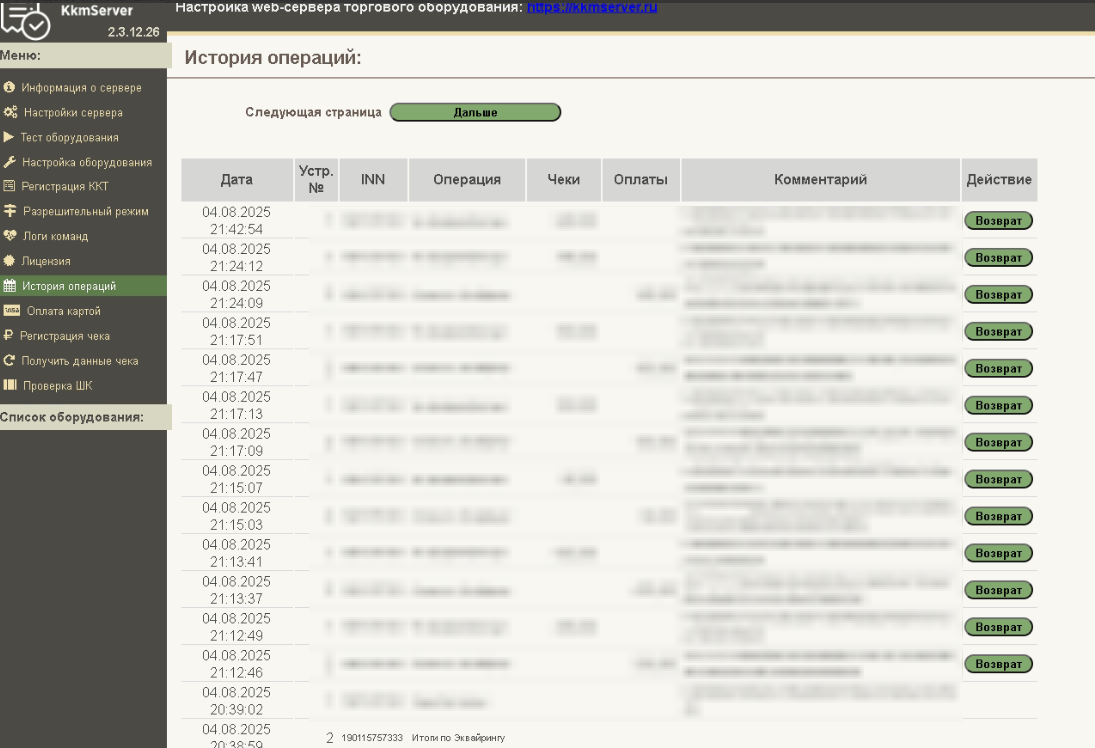Click Возврат for the 21:17:13 operation

(x=998, y=406)
